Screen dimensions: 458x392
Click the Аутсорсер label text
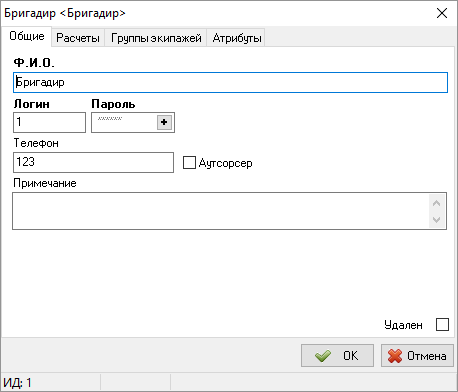[x=226, y=163]
